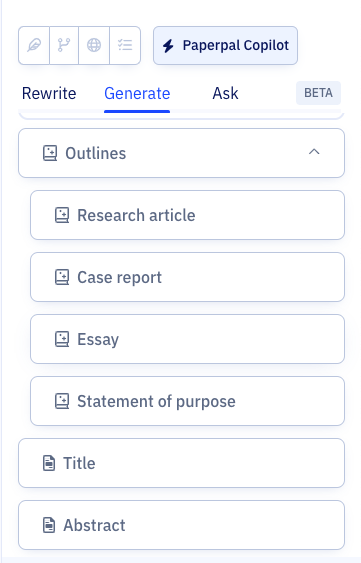Screen dimensions: 361x563
Task: Click the Outlines book icon
Action: (x=50, y=153)
